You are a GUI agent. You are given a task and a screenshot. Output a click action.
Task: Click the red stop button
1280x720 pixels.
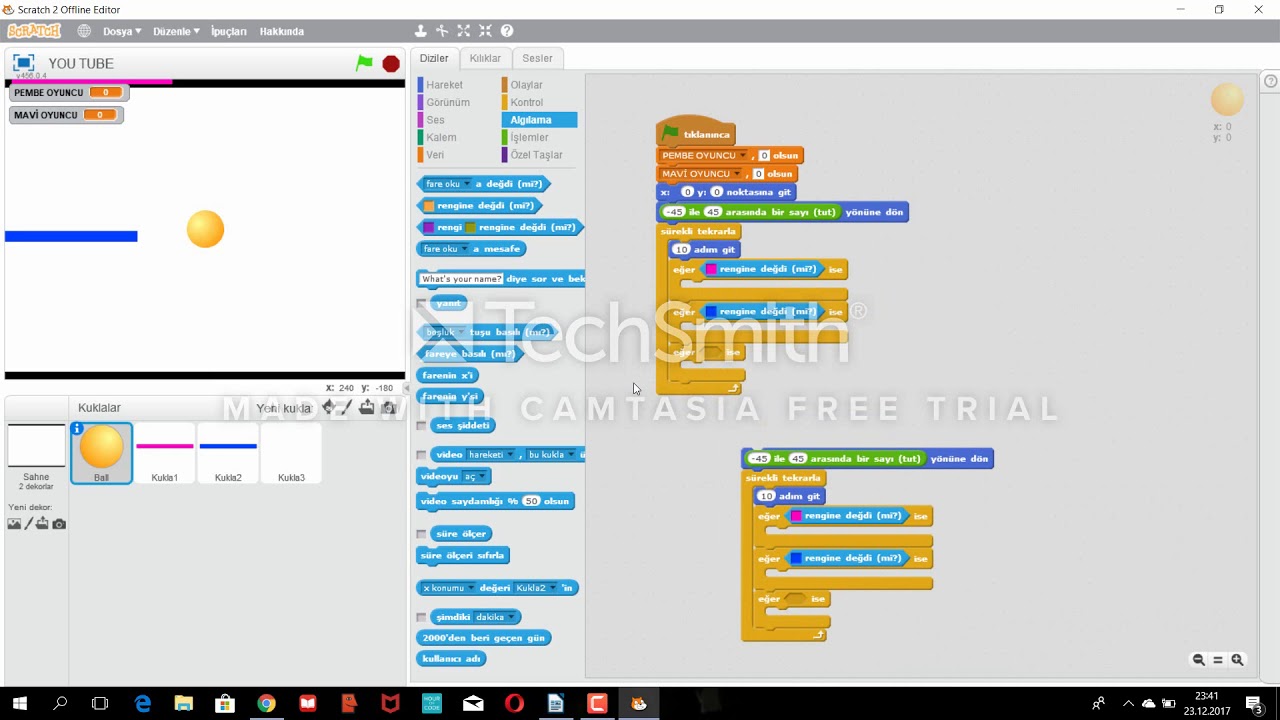[391, 63]
